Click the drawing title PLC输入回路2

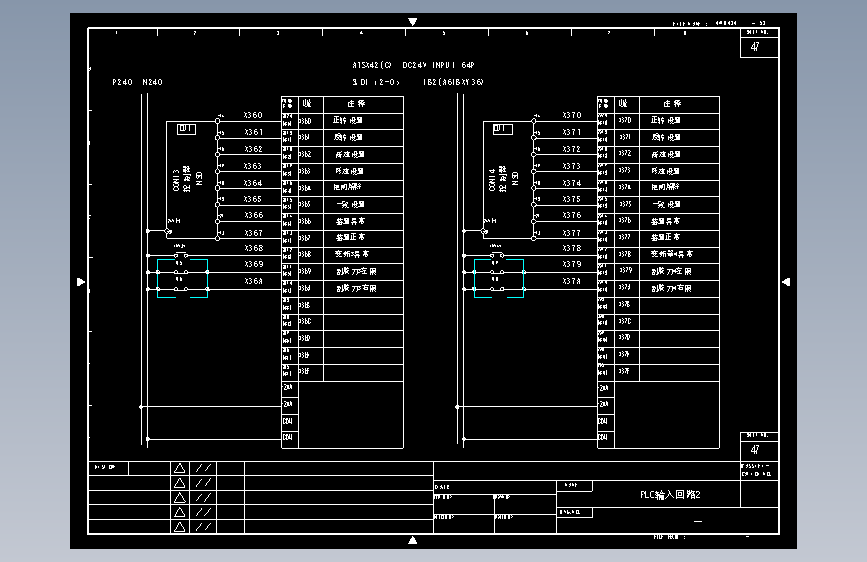point(670,495)
